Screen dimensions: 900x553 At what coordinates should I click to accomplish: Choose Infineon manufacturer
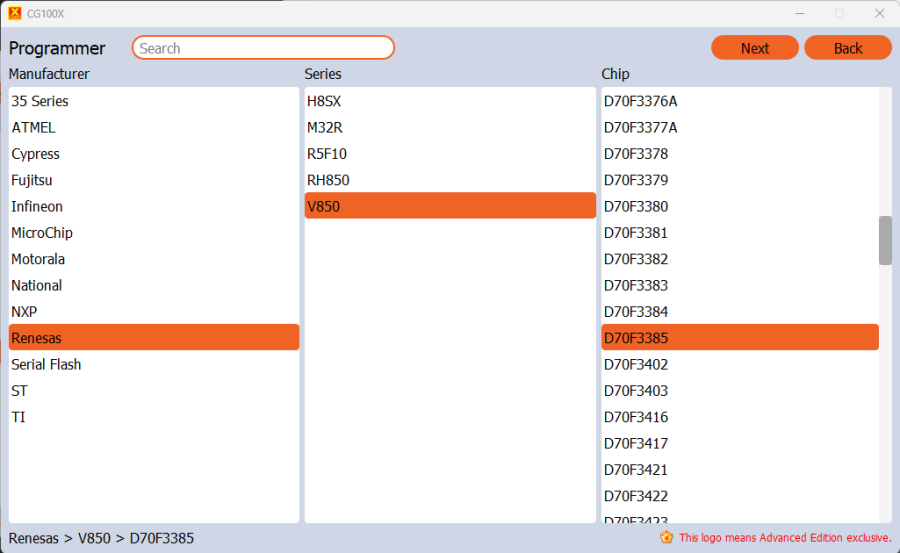point(37,207)
